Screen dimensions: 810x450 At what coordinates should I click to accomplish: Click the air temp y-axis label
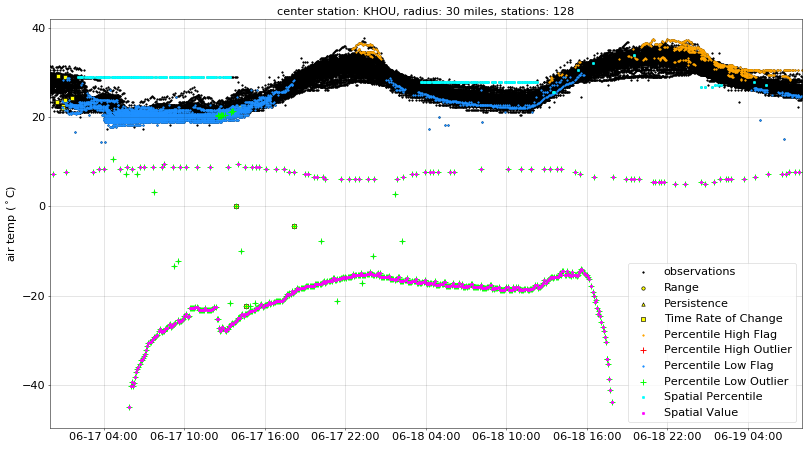(12, 224)
